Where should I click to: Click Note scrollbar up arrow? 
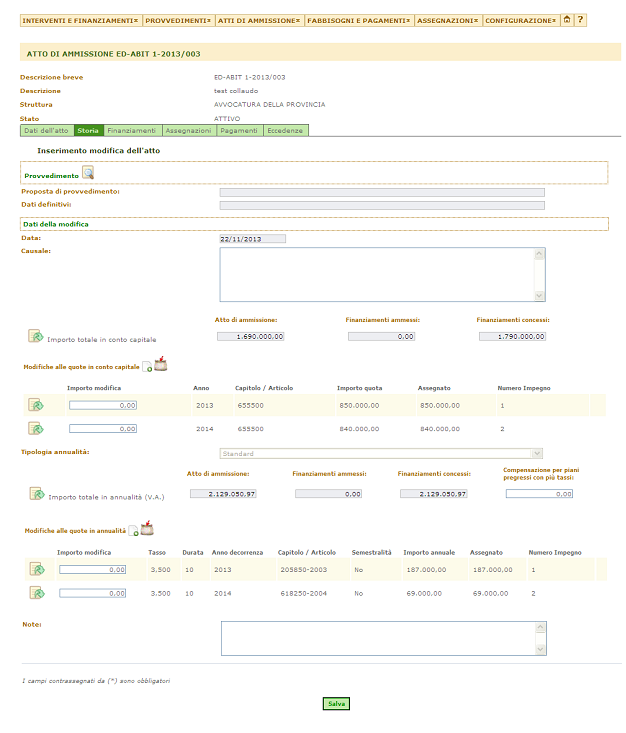pos(540,627)
